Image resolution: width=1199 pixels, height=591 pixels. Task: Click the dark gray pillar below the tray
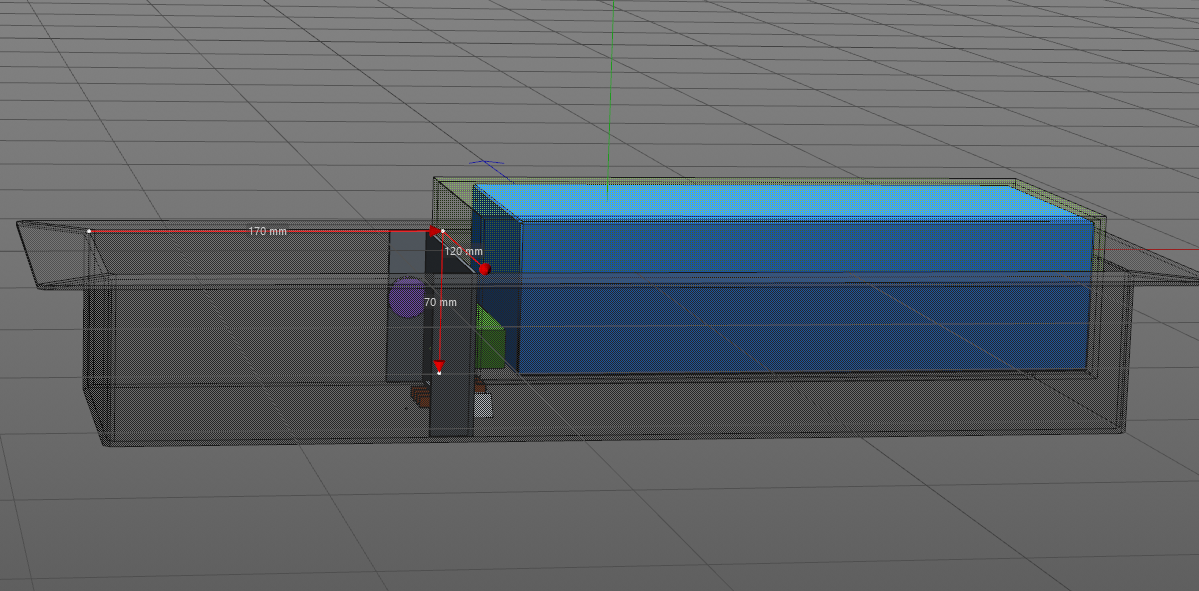coord(450,410)
